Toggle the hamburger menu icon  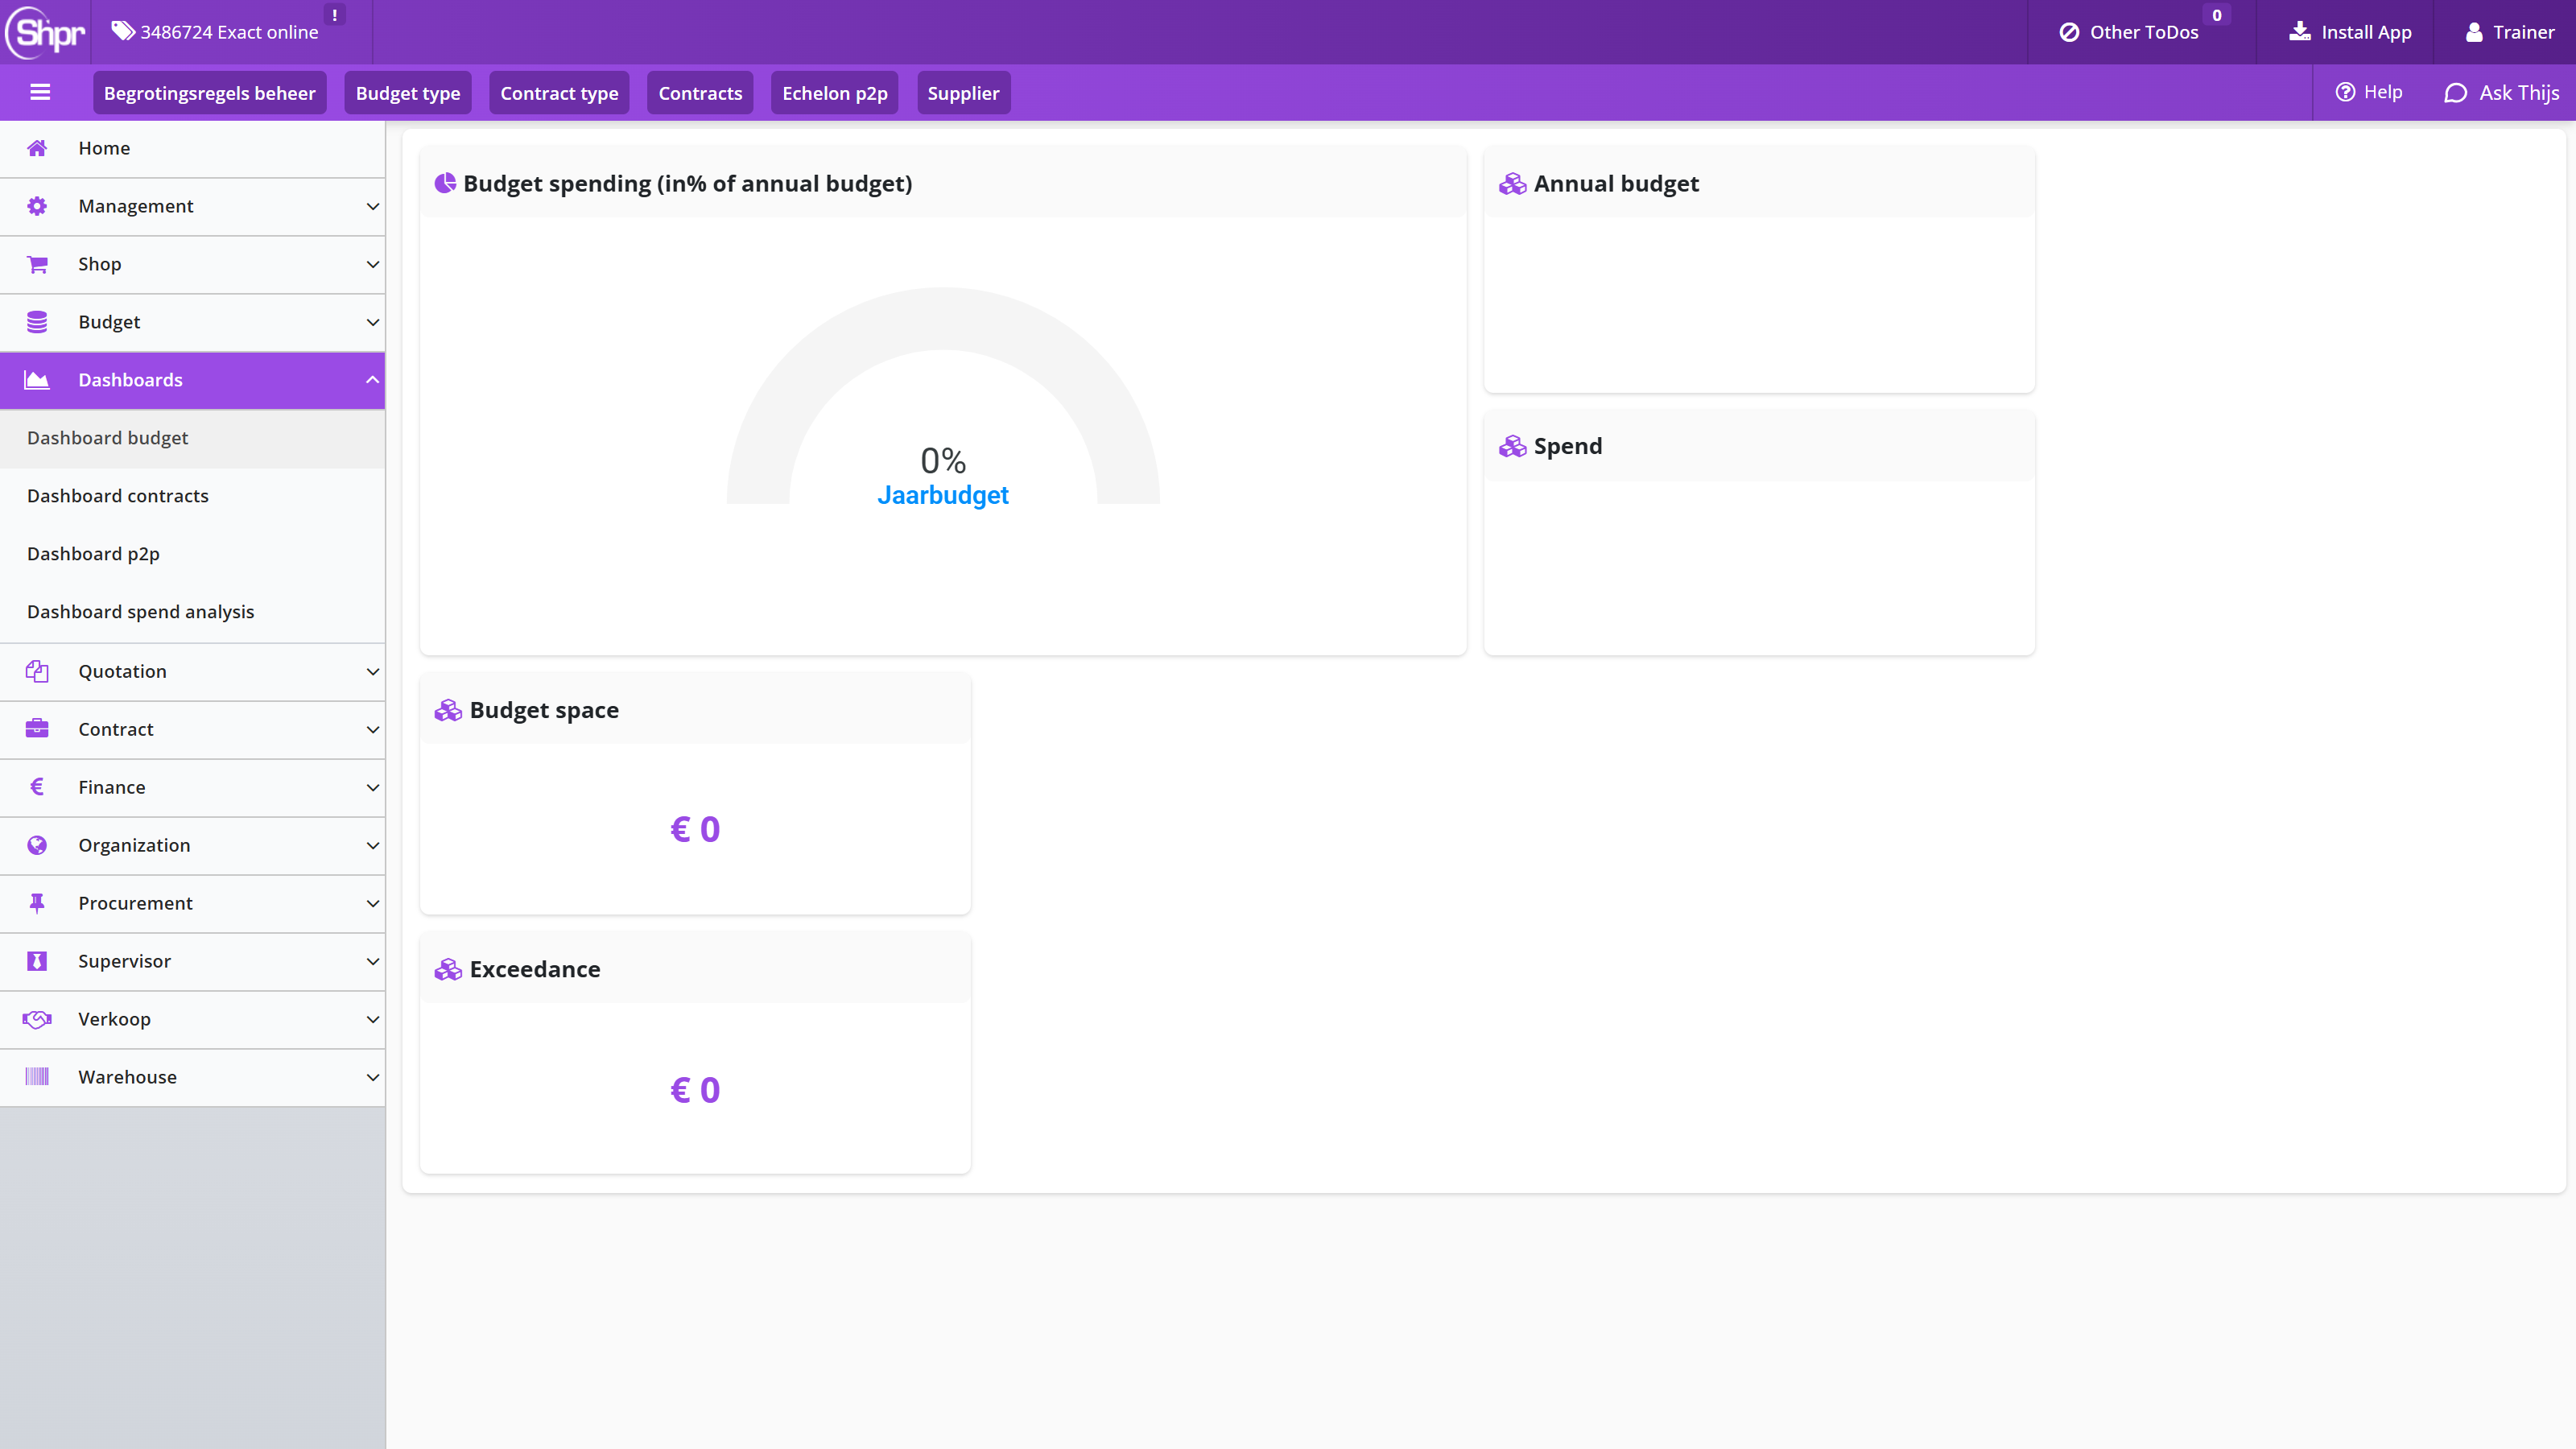pos(40,93)
